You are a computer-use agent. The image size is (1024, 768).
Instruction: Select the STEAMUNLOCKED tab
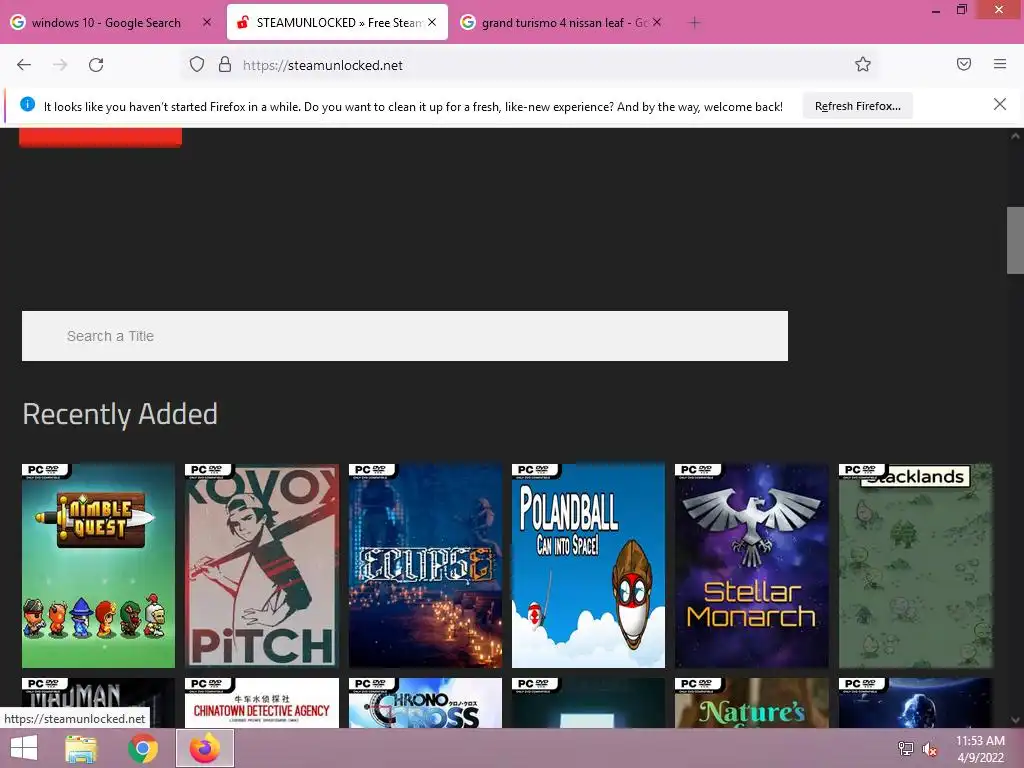pos(338,23)
